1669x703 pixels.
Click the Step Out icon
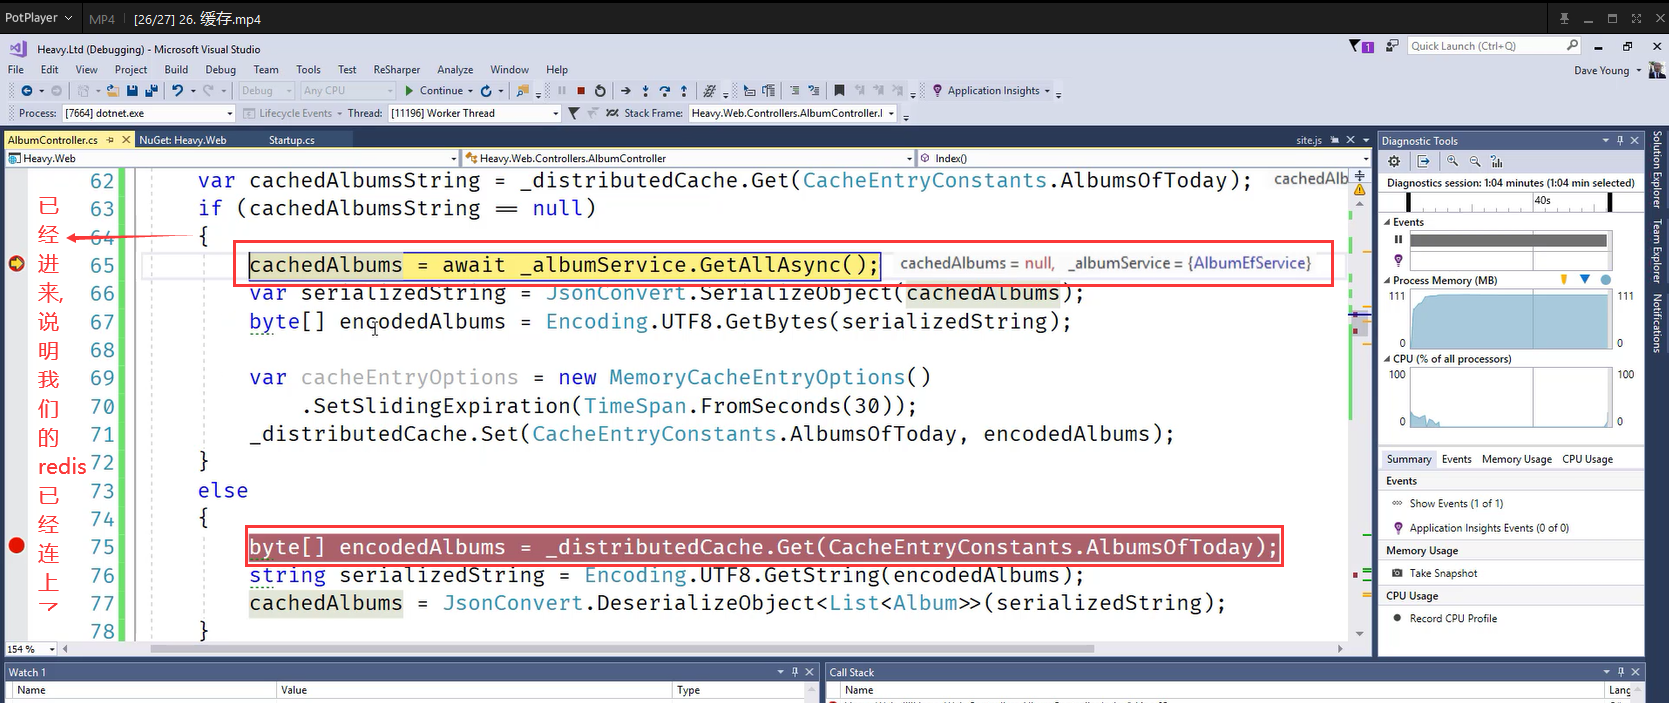(x=684, y=90)
